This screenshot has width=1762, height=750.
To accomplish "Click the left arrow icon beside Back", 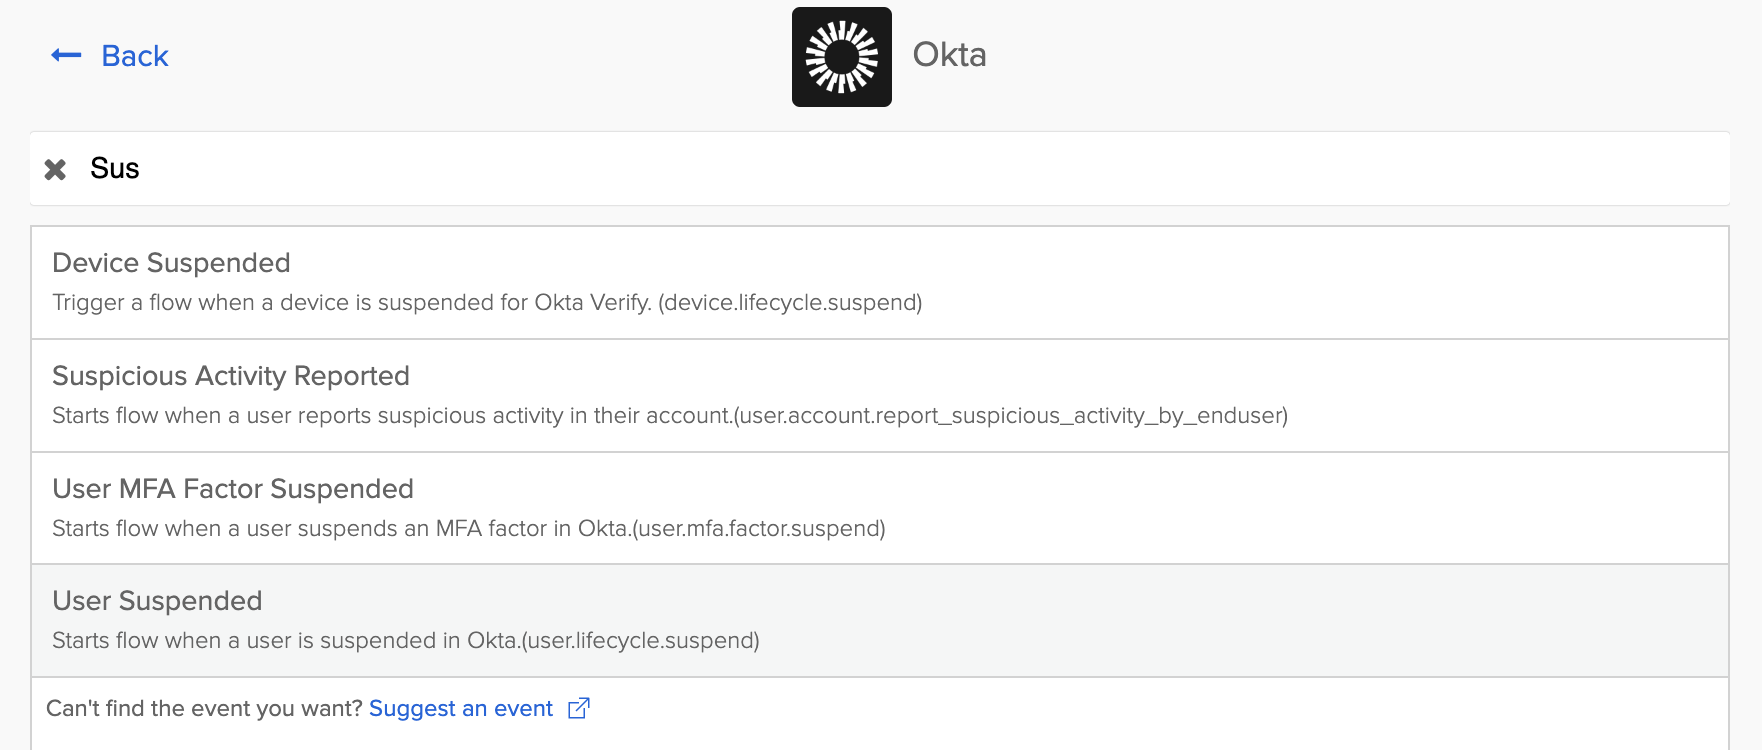I will [66, 56].
